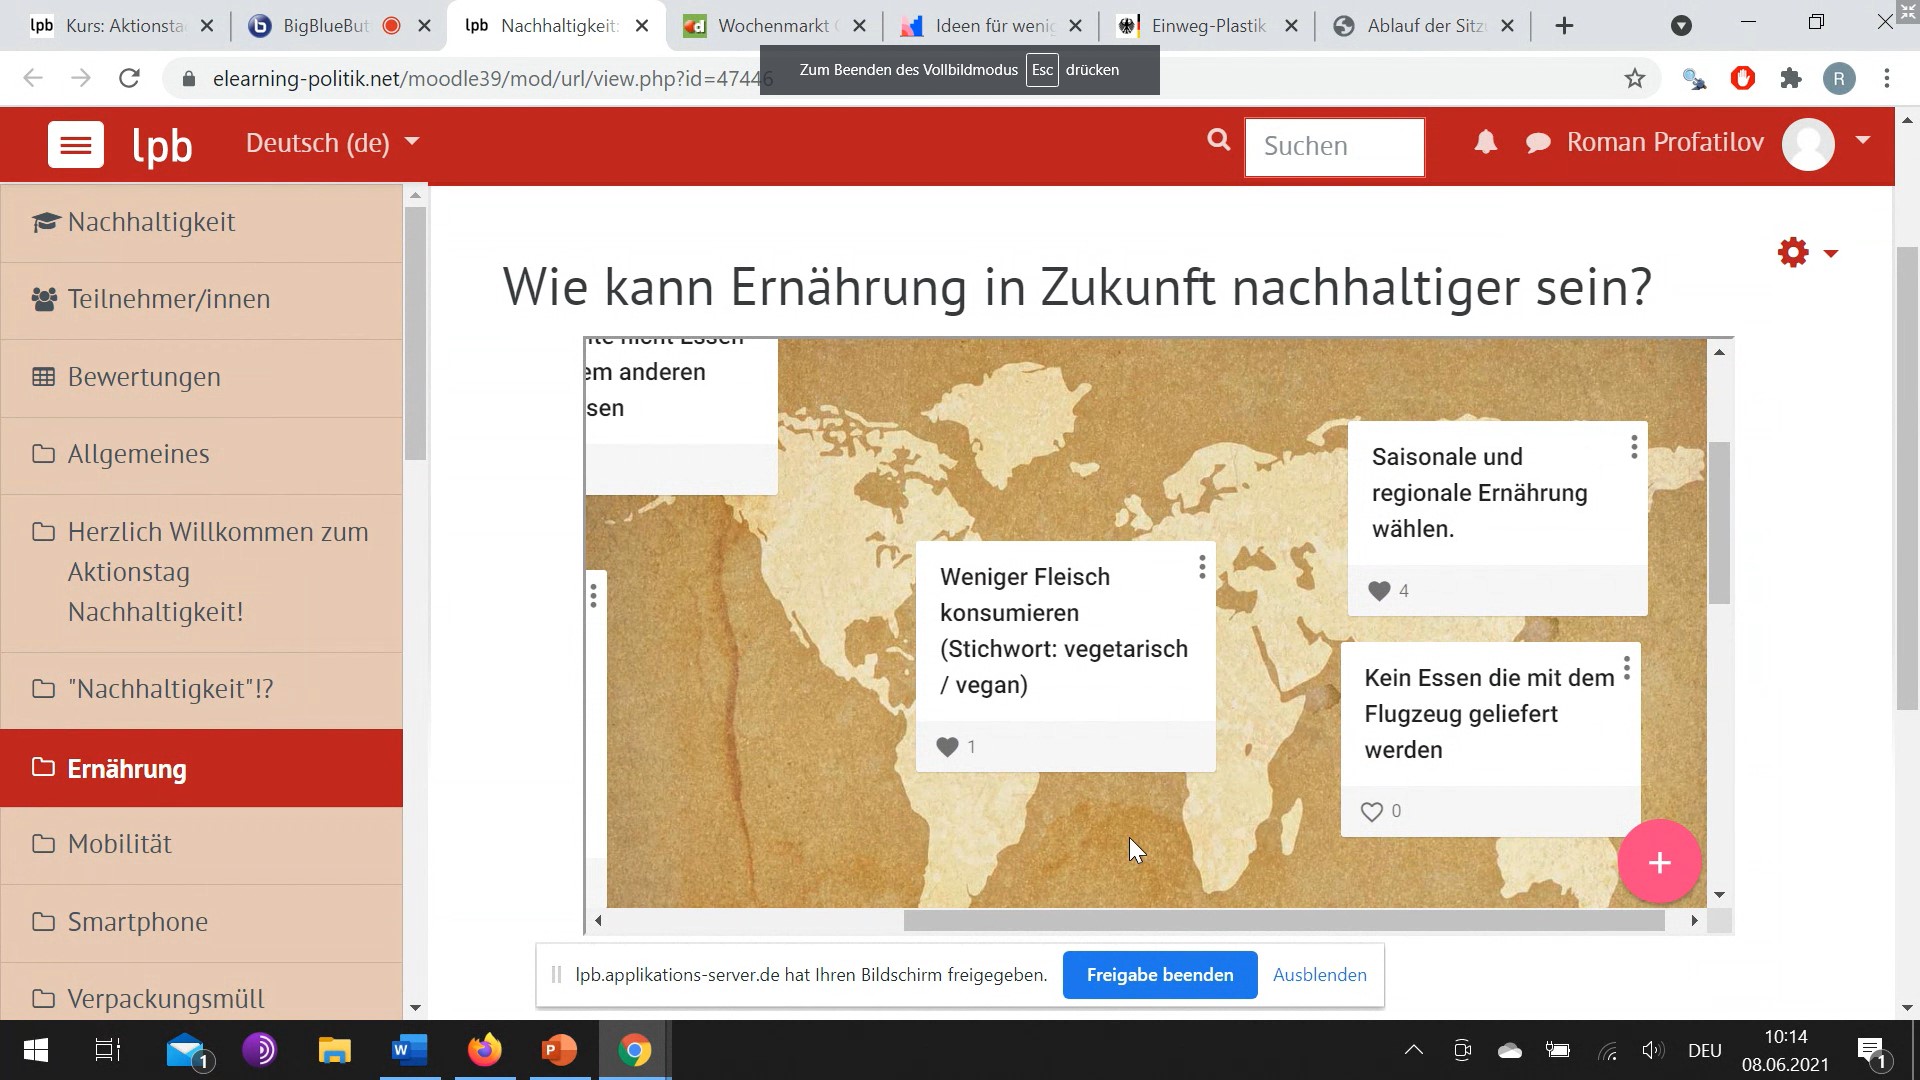Open the notifications bell
This screenshot has width=1920, height=1080.
[1486, 143]
